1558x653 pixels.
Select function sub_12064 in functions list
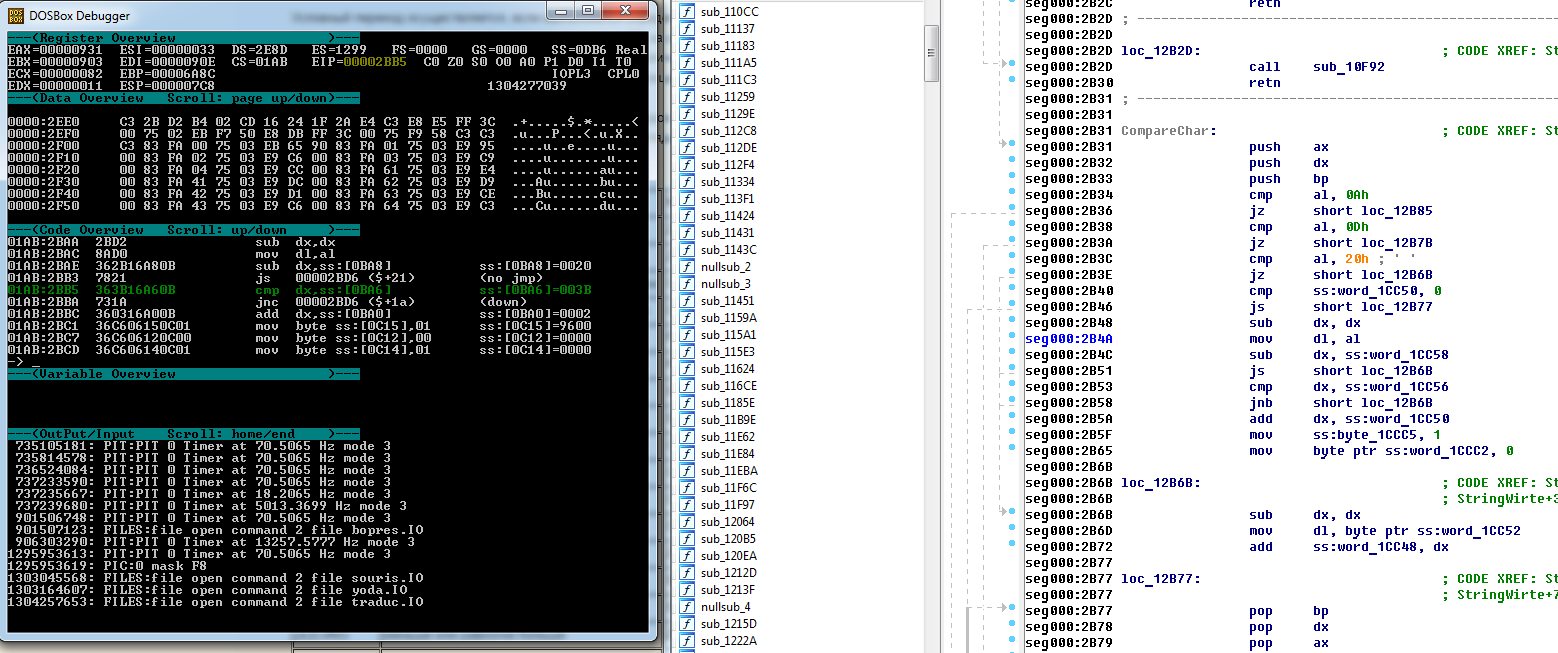(x=727, y=521)
